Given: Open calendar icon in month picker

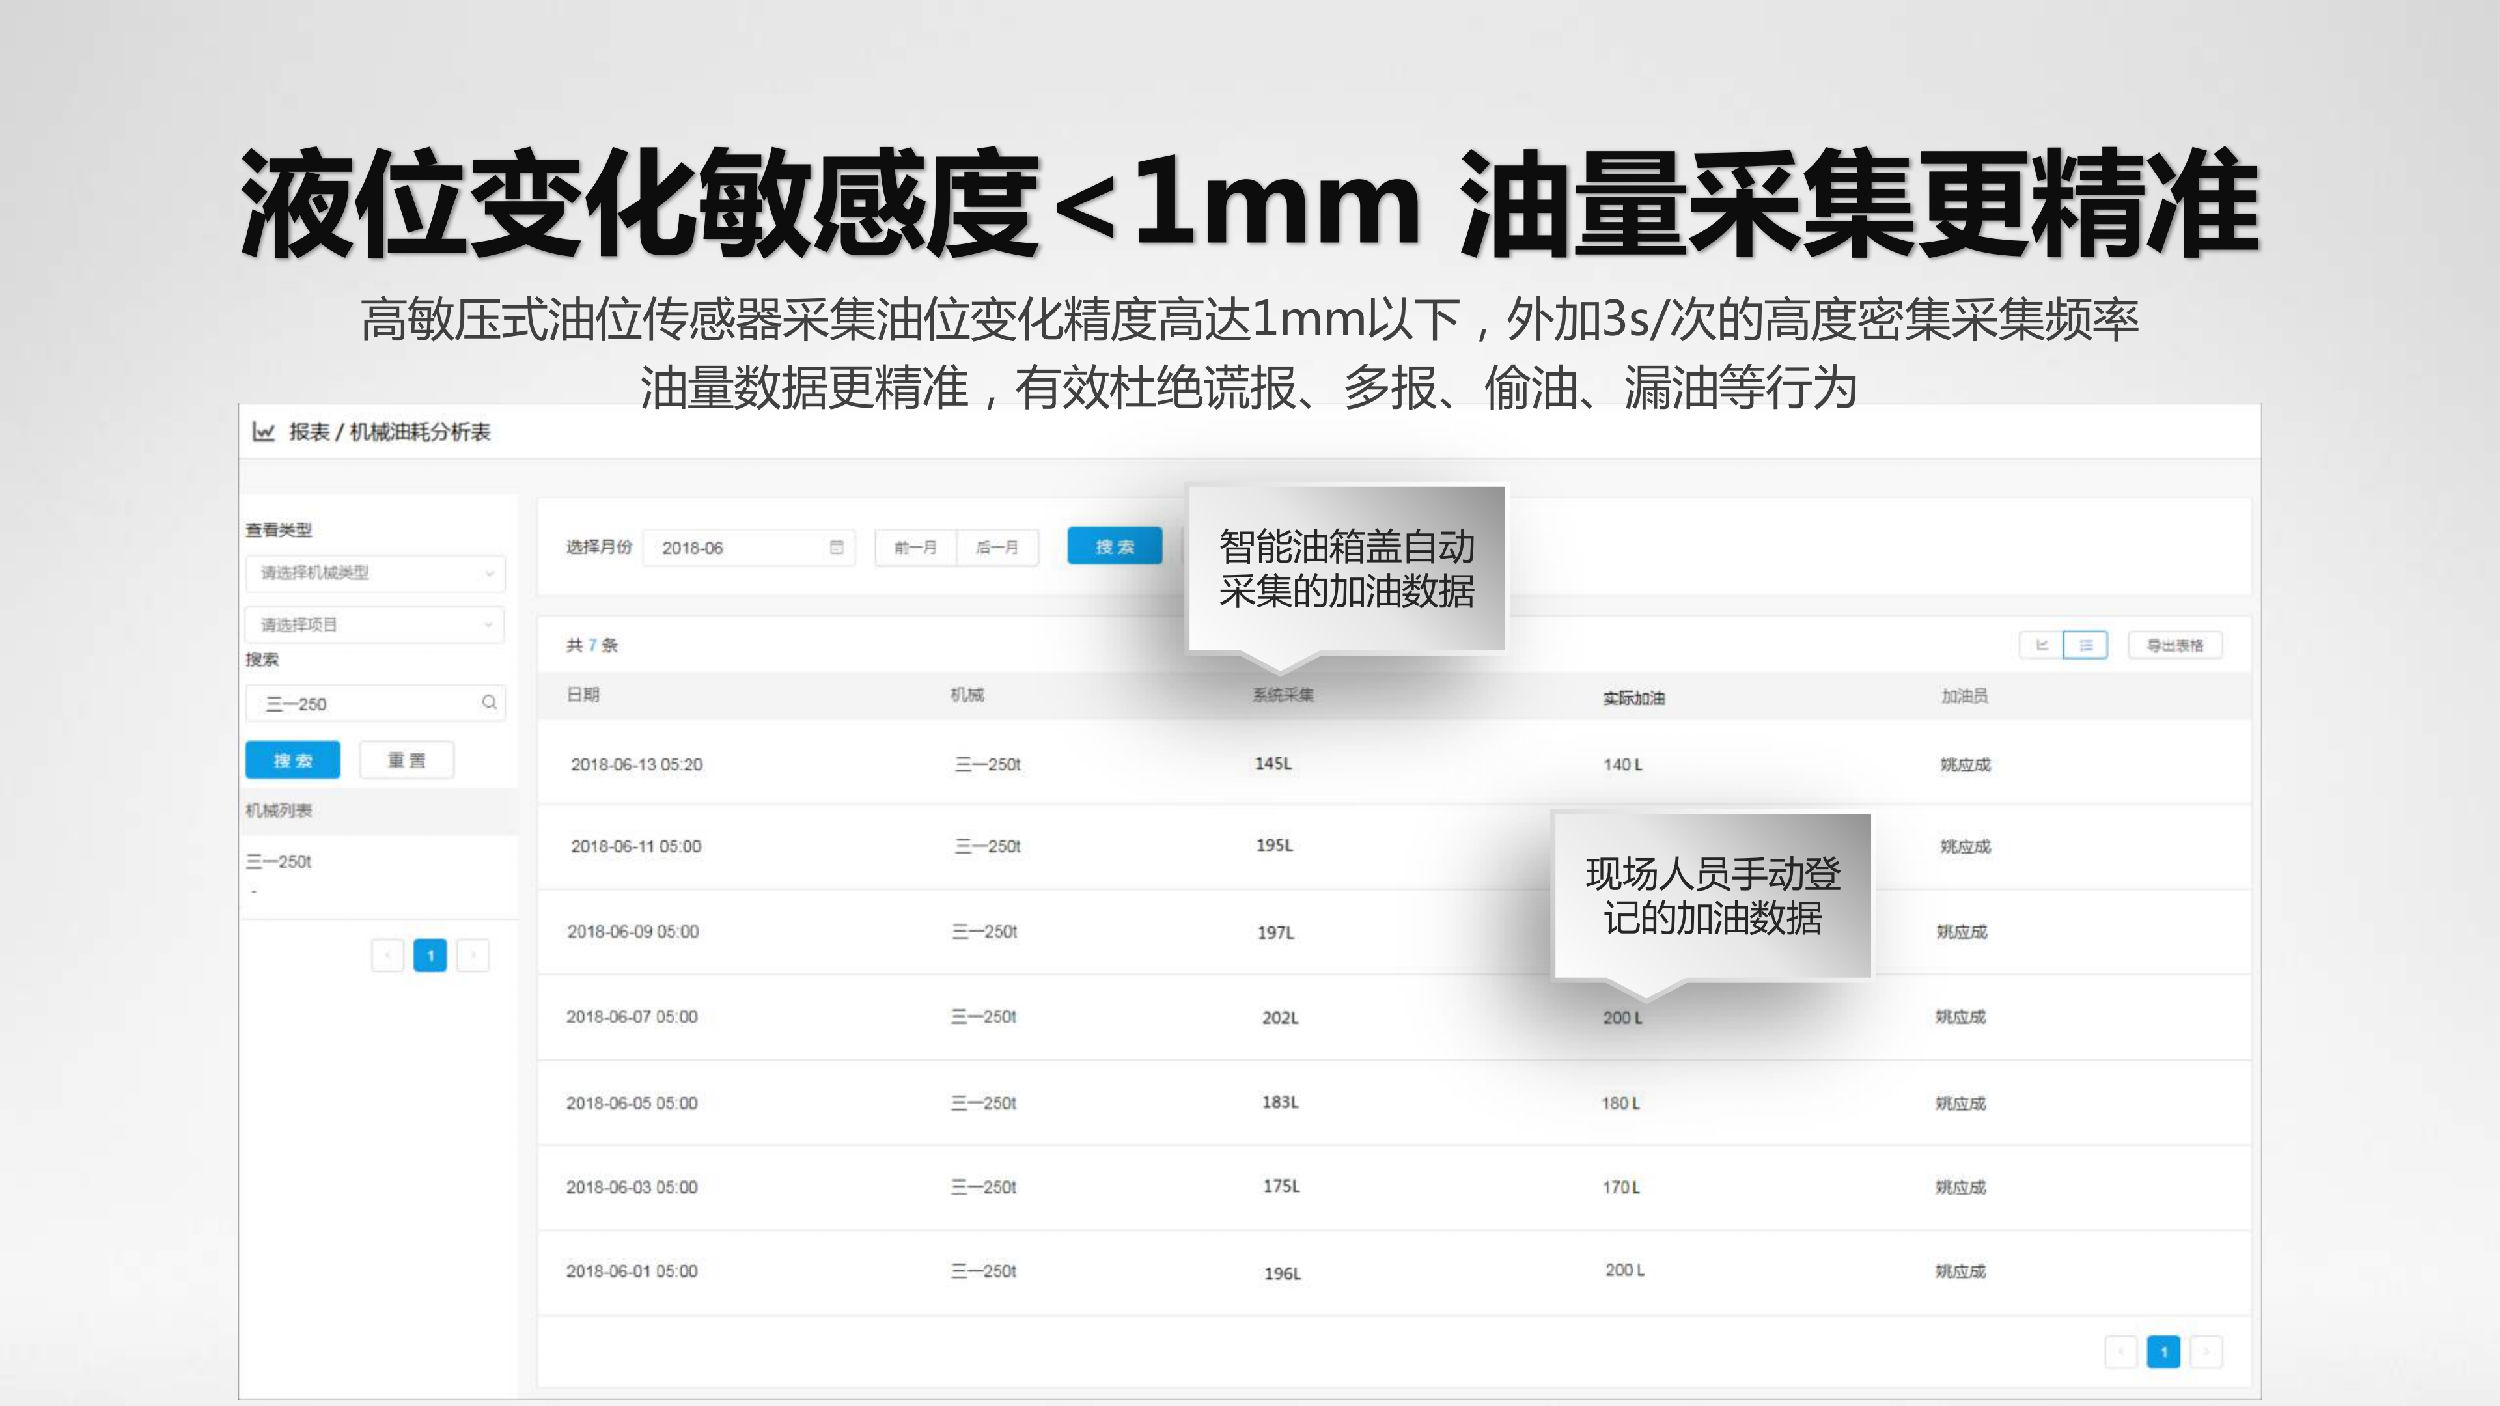Looking at the screenshot, I should tap(836, 547).
